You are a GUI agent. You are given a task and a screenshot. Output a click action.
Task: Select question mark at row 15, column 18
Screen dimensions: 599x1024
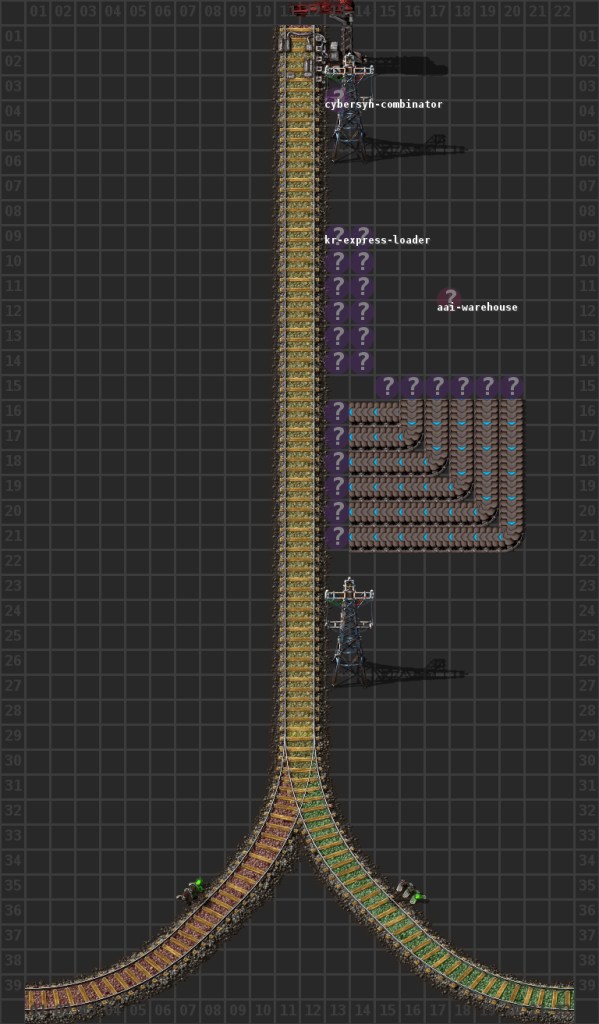point(462,387)
